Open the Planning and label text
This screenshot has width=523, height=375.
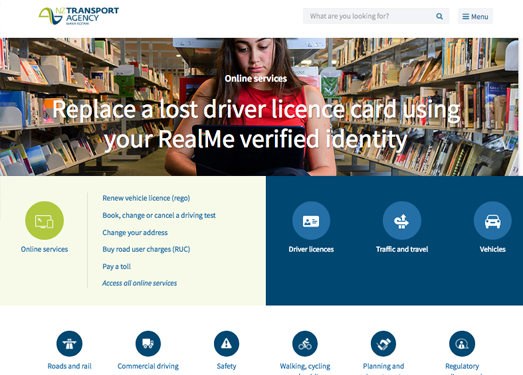[384, 366]
